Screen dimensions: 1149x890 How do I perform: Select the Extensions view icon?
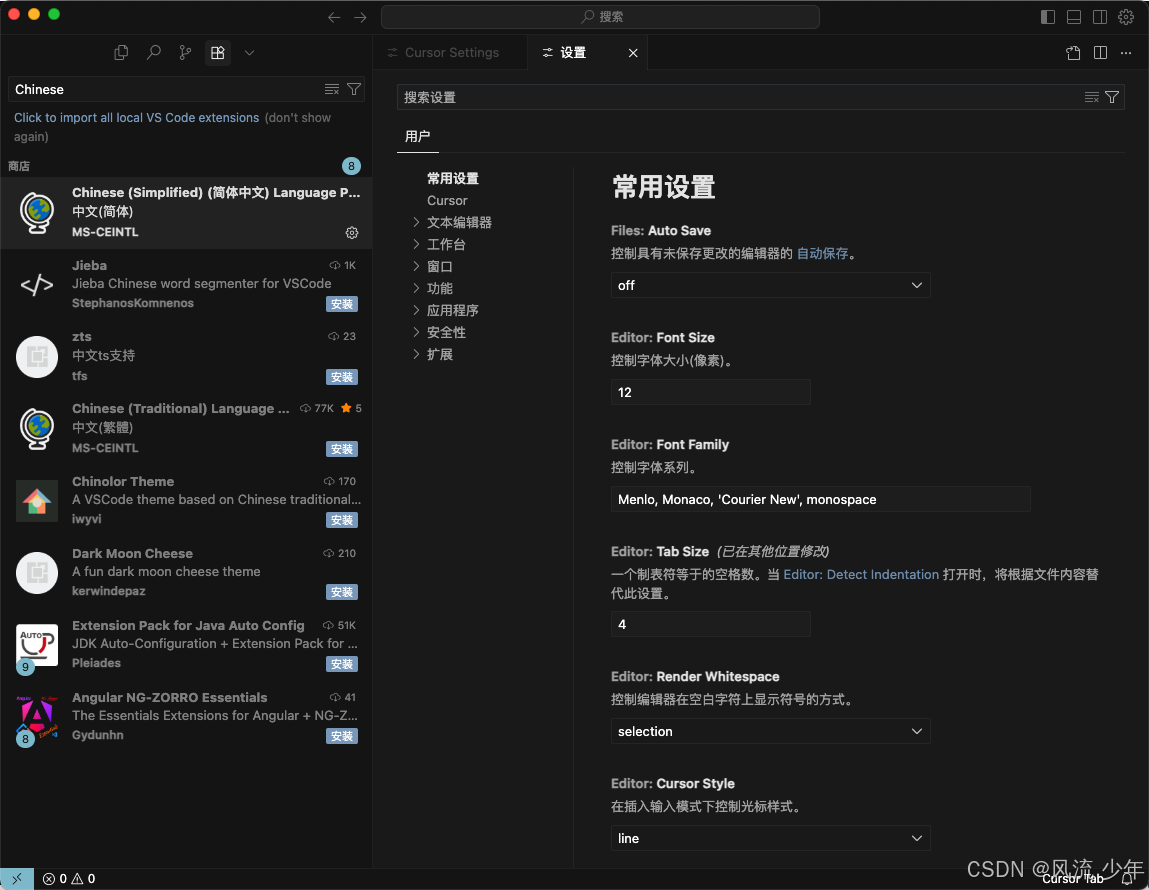click(218, 53)
